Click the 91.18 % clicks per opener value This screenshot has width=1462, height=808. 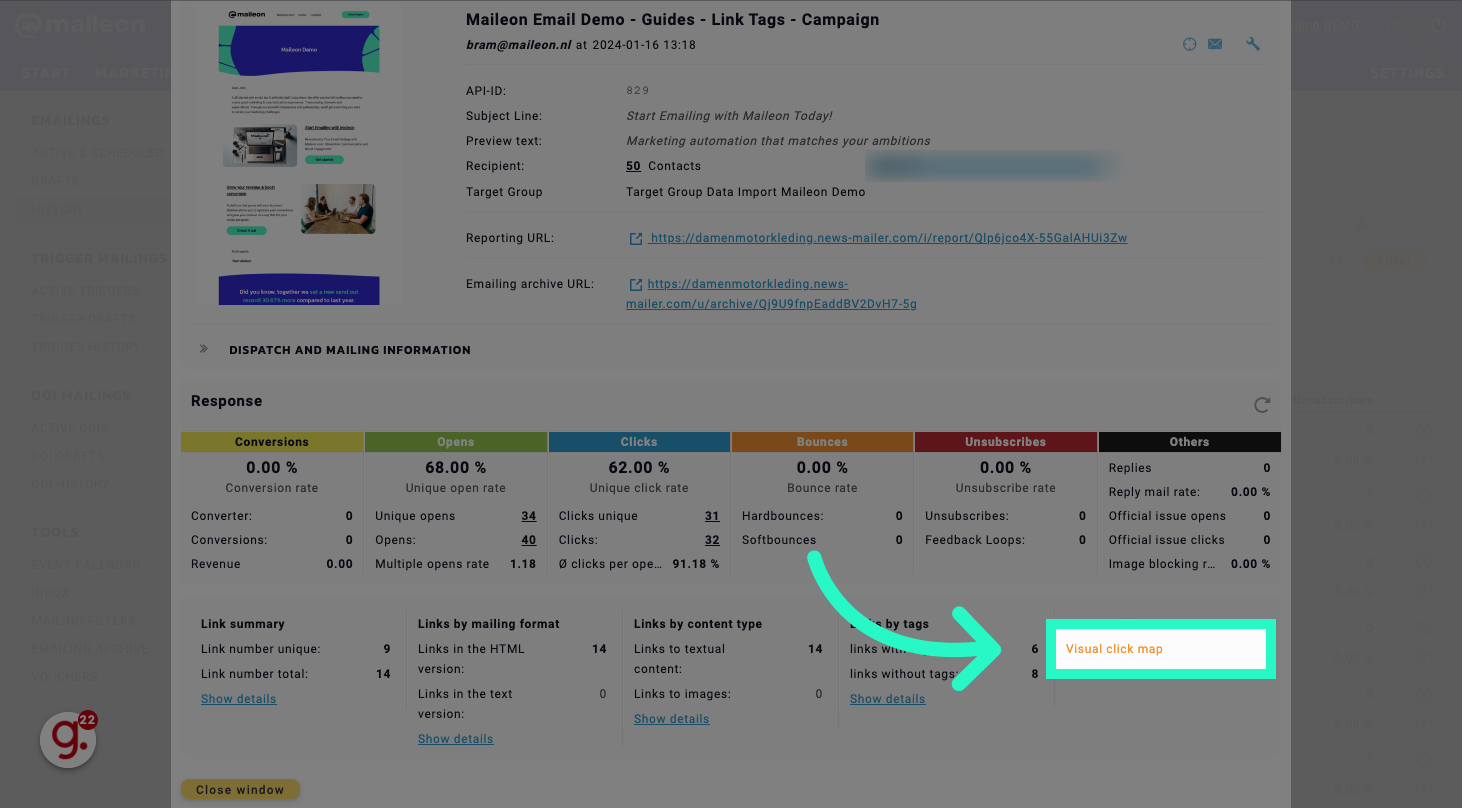pyautogui.click(x=694, y=564)
